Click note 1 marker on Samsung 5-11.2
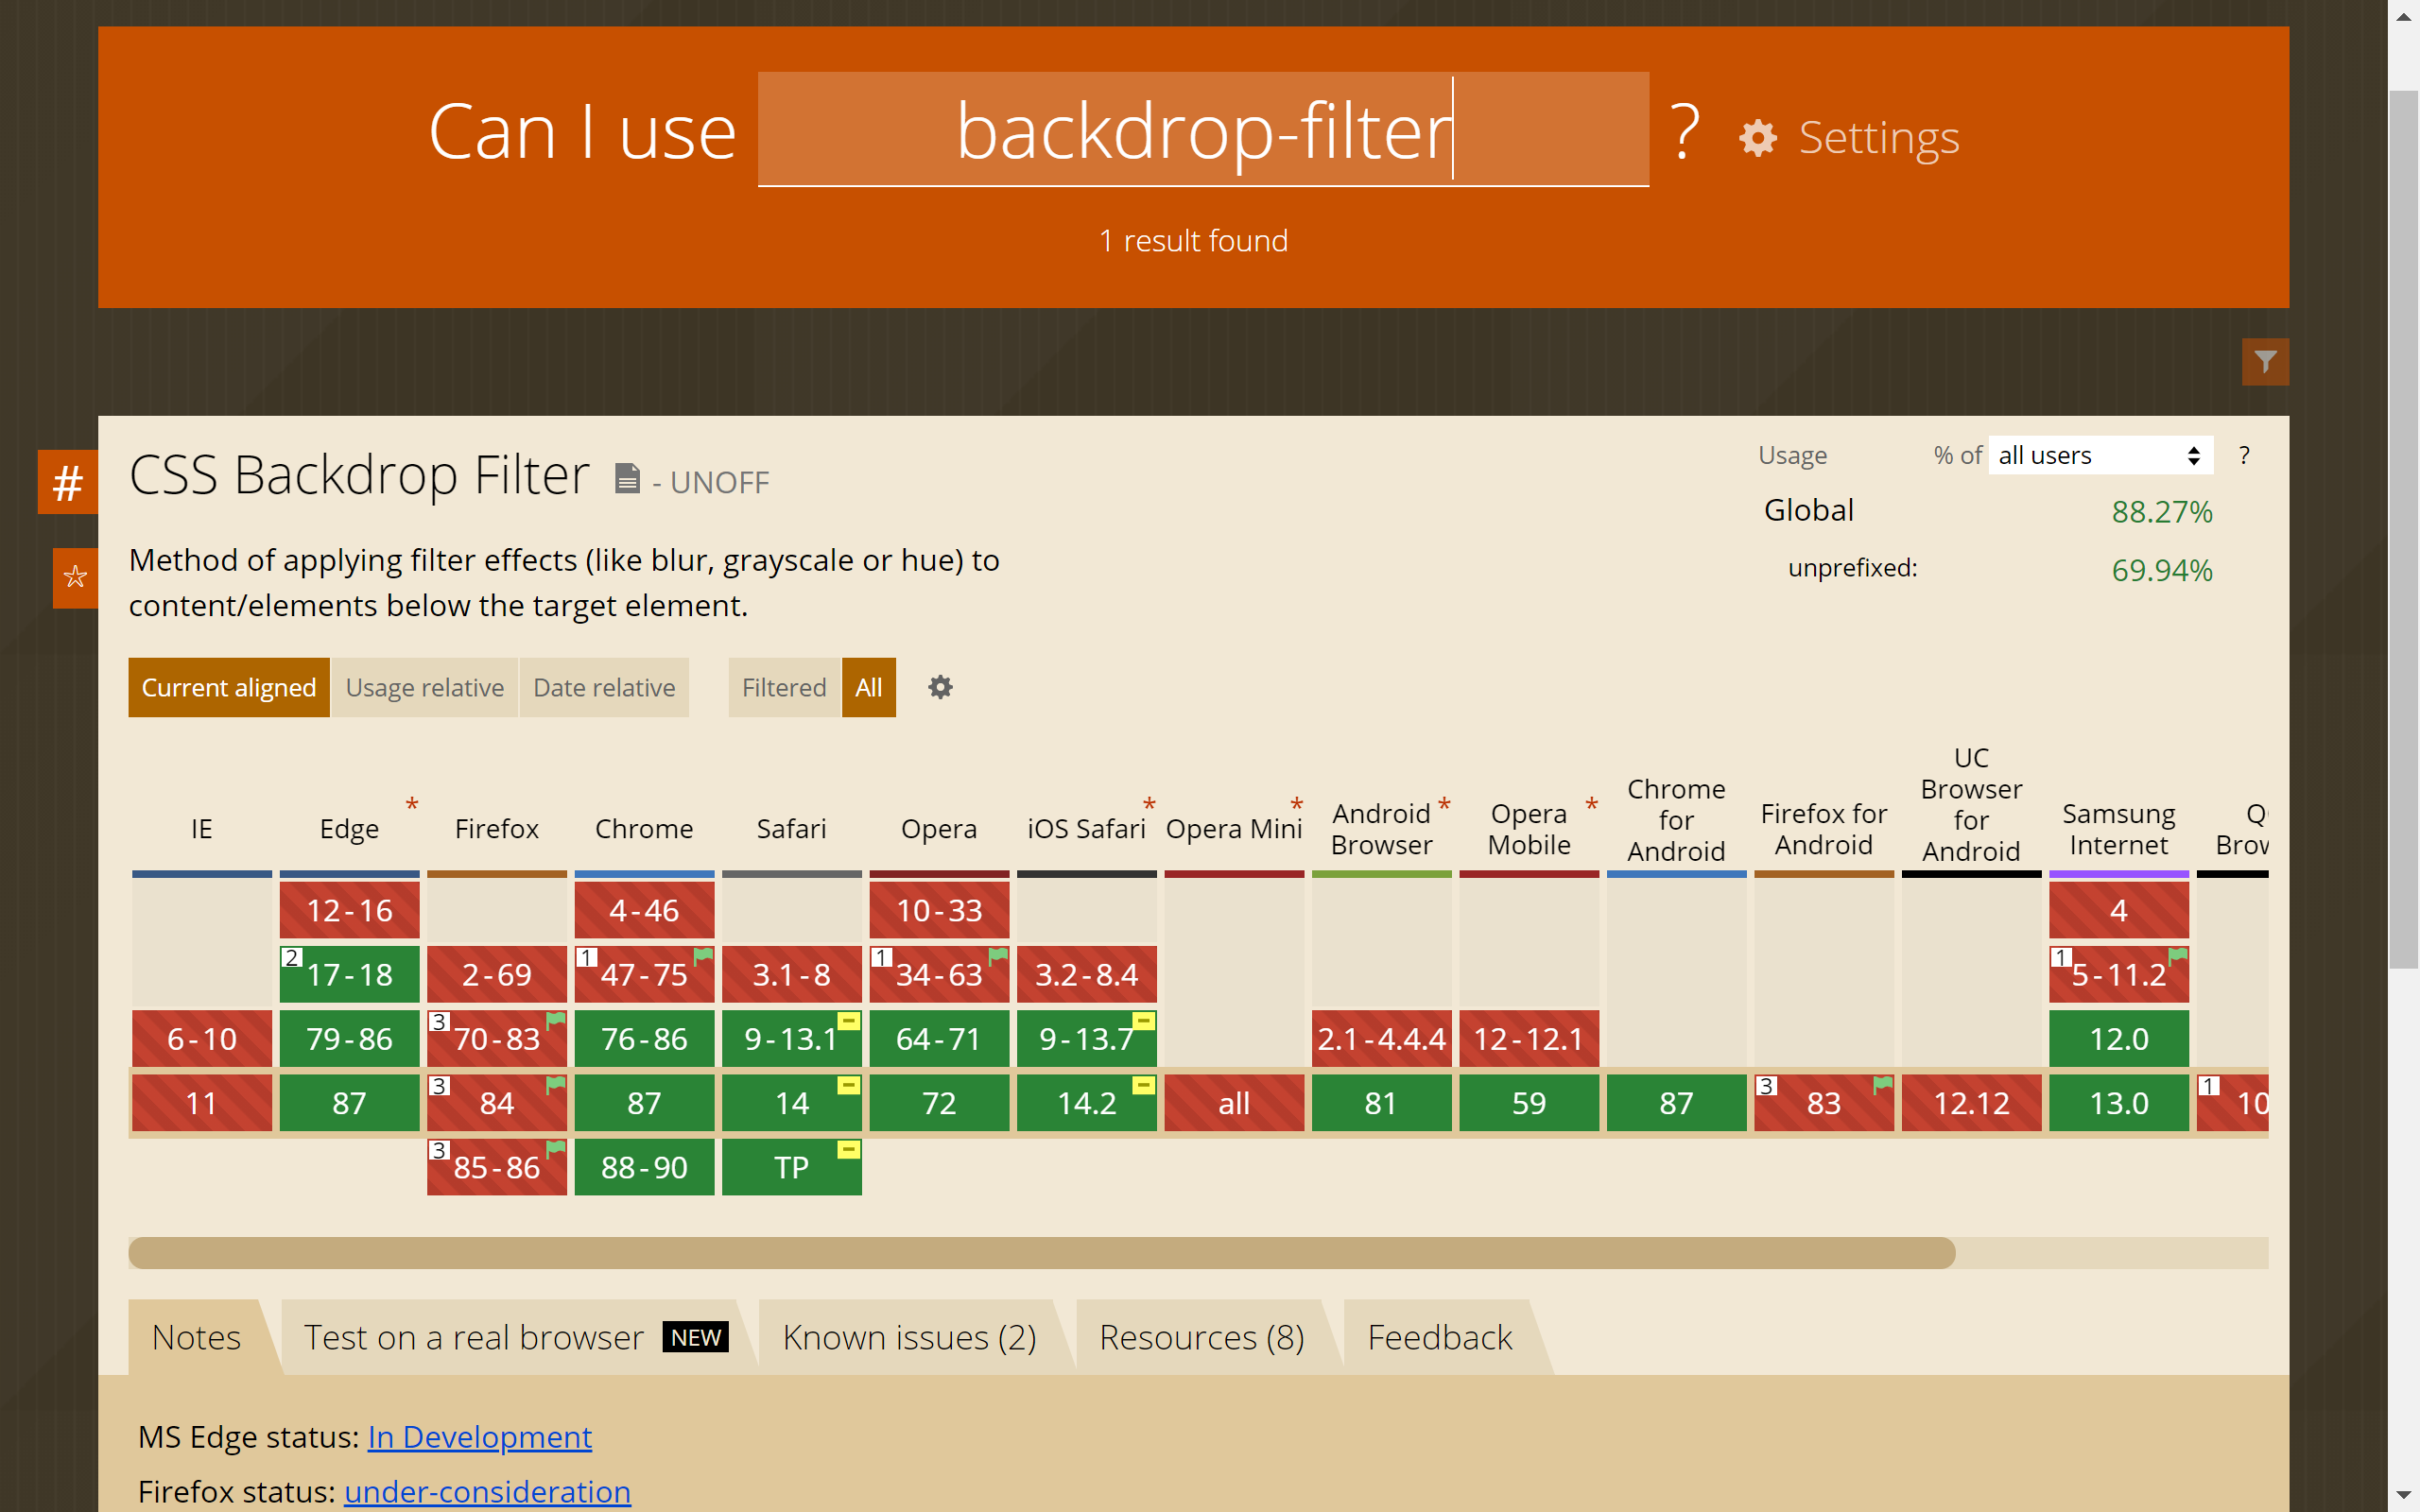The image size is (2420, 1512). pos(2060,958)
